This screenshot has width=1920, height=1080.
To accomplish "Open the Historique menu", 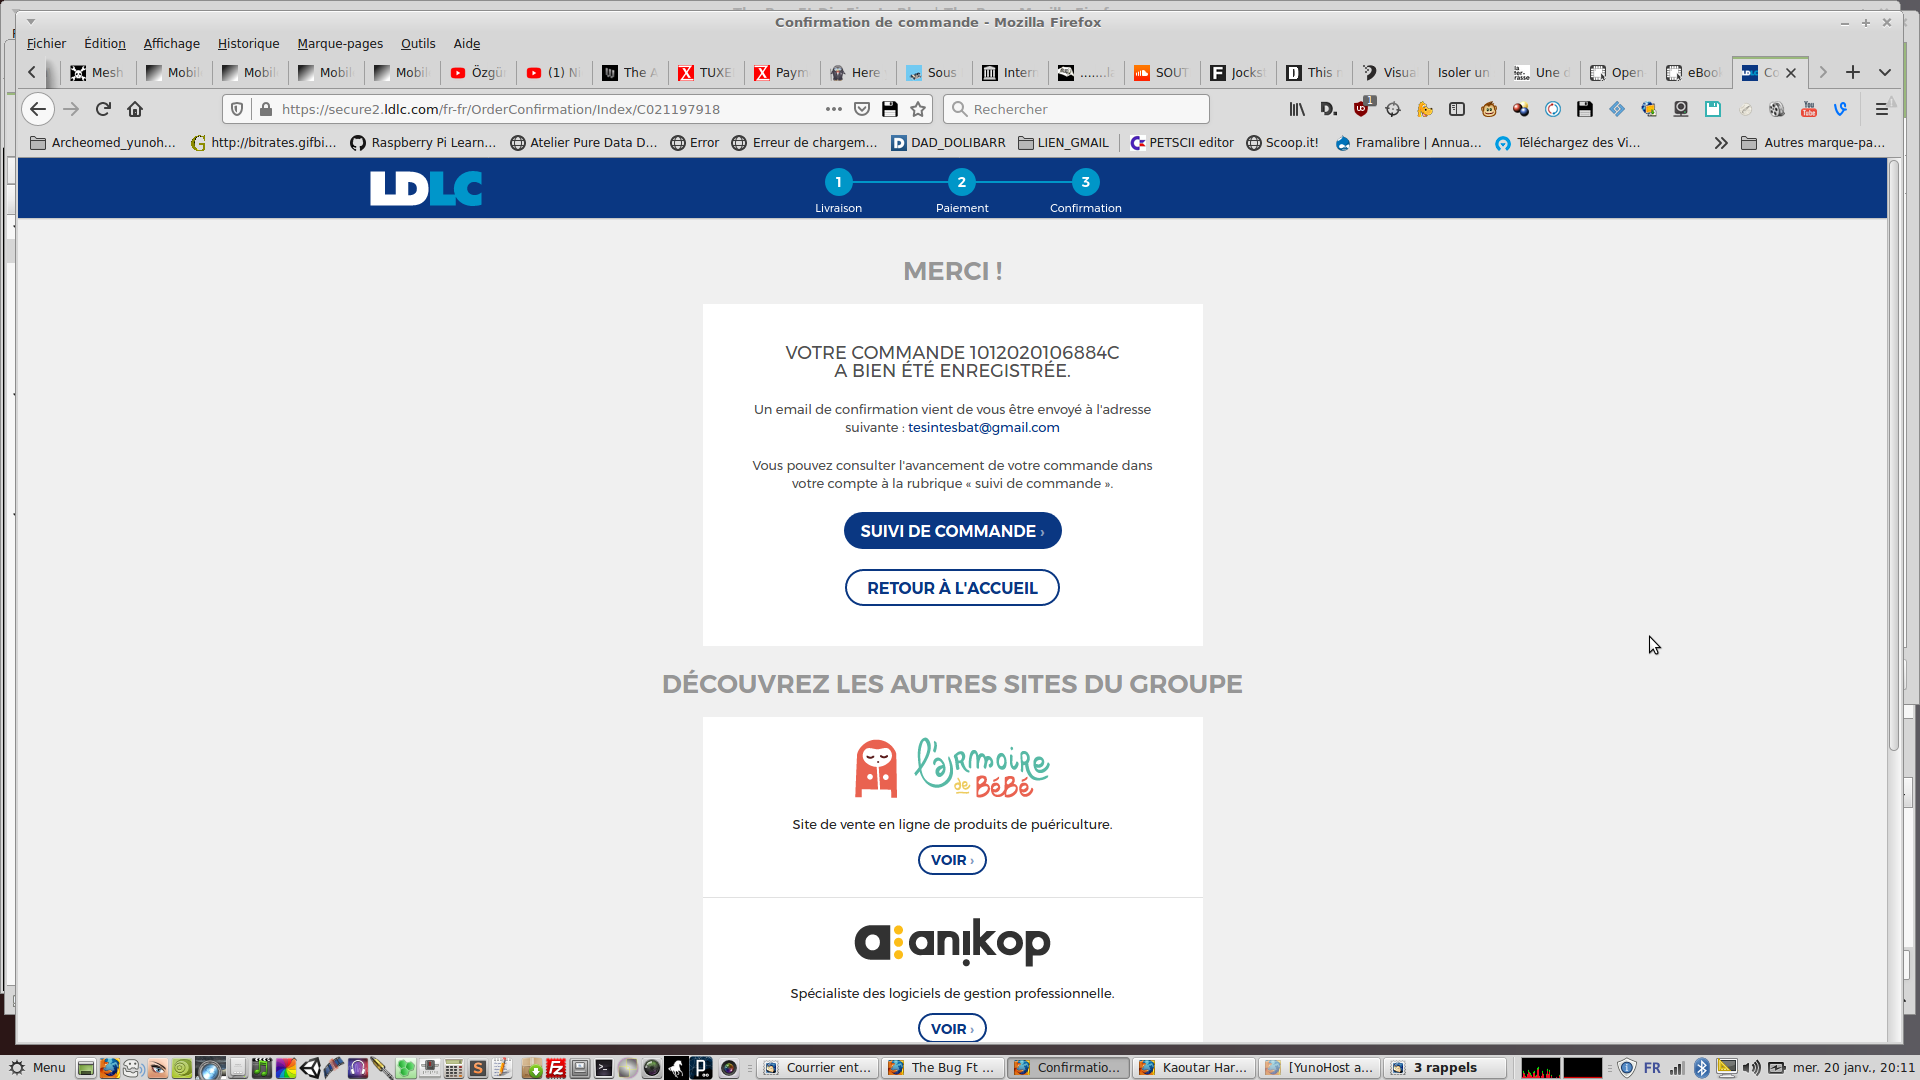I will coord(248,43).
